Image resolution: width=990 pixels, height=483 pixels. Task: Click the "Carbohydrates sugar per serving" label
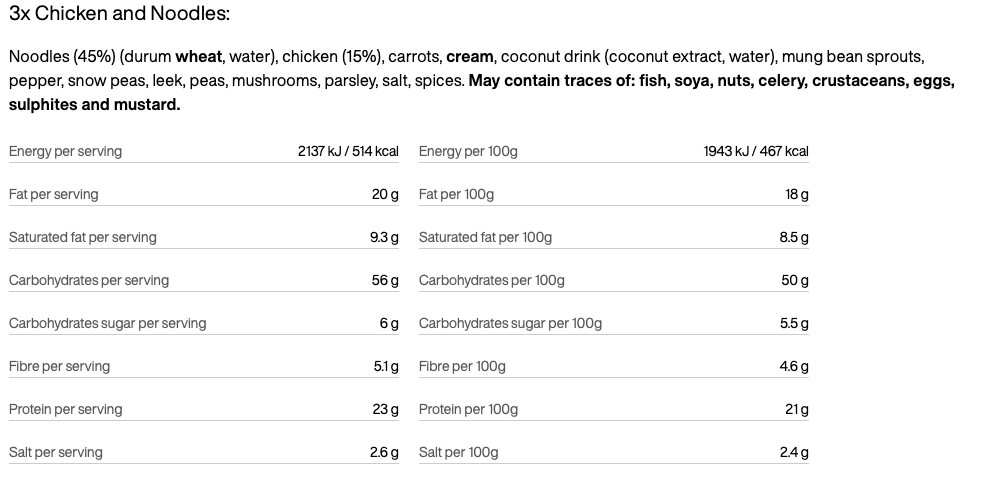108,324
